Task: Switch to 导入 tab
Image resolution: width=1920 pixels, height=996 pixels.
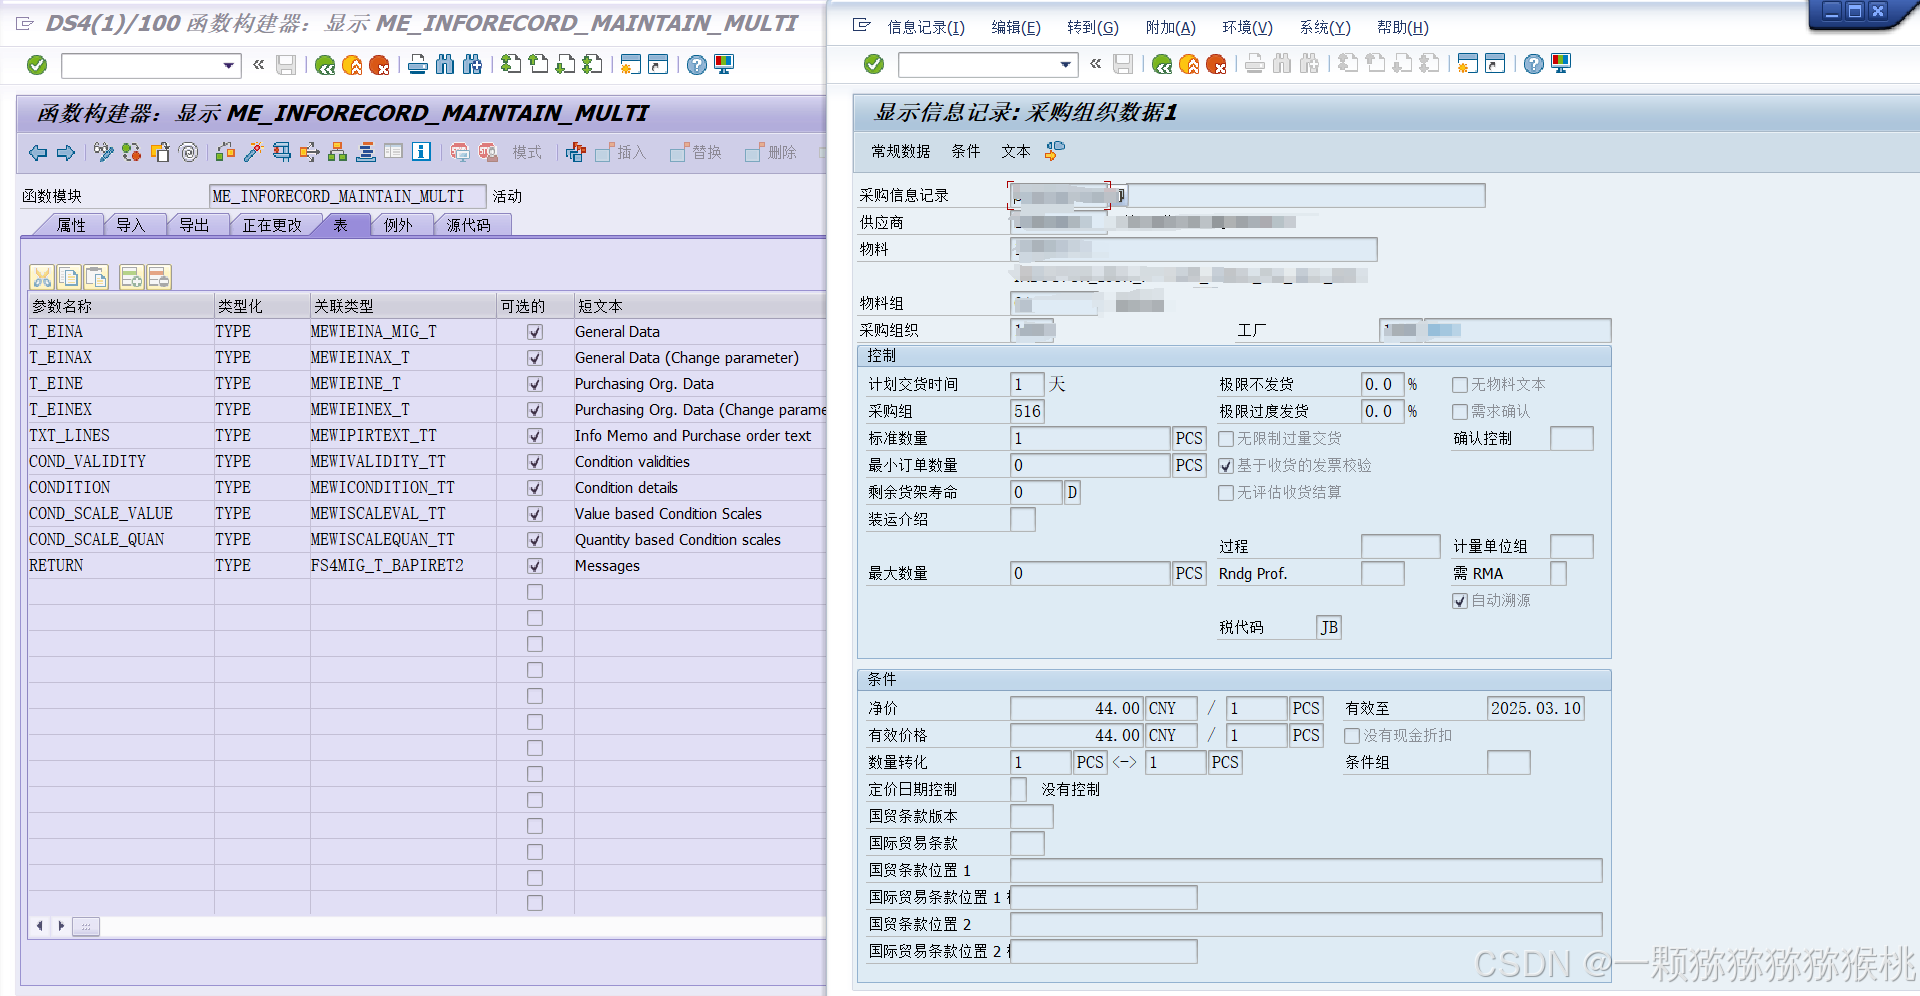Action: pyautogui.click(x=131, y=225)
